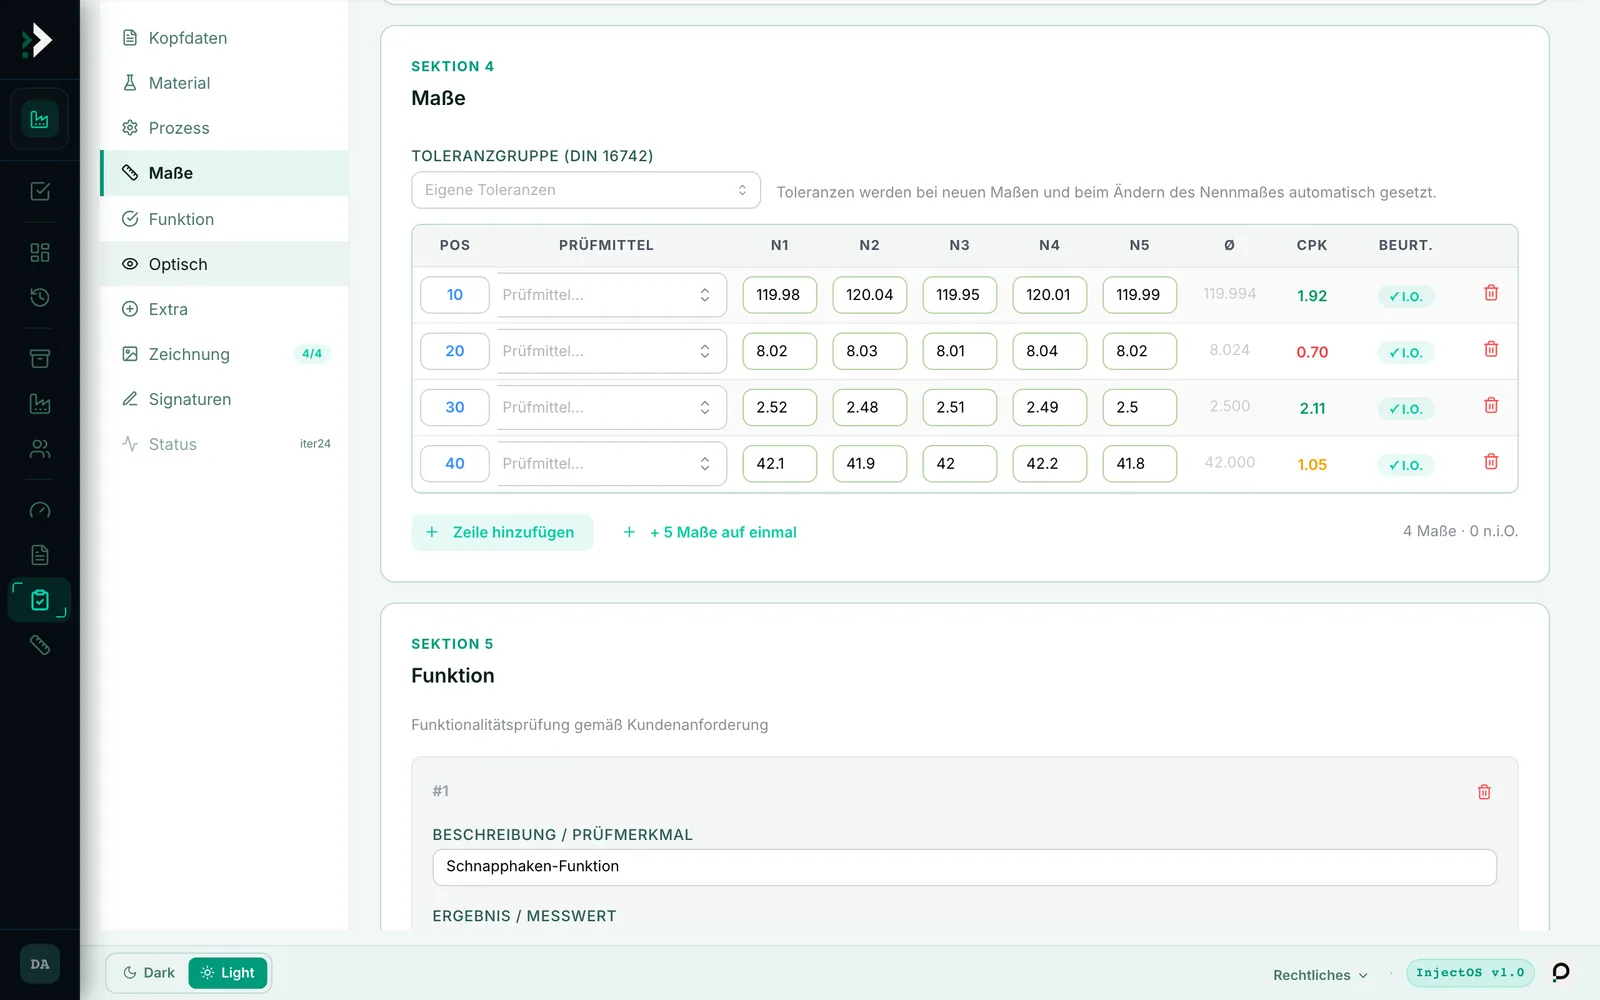
Task: Go to Signaturen section
Action: 225,399
